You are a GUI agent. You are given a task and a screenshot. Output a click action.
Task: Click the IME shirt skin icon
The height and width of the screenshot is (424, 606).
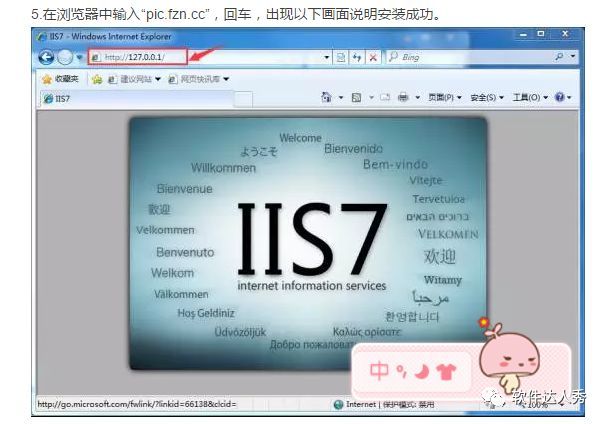(446, 371)
